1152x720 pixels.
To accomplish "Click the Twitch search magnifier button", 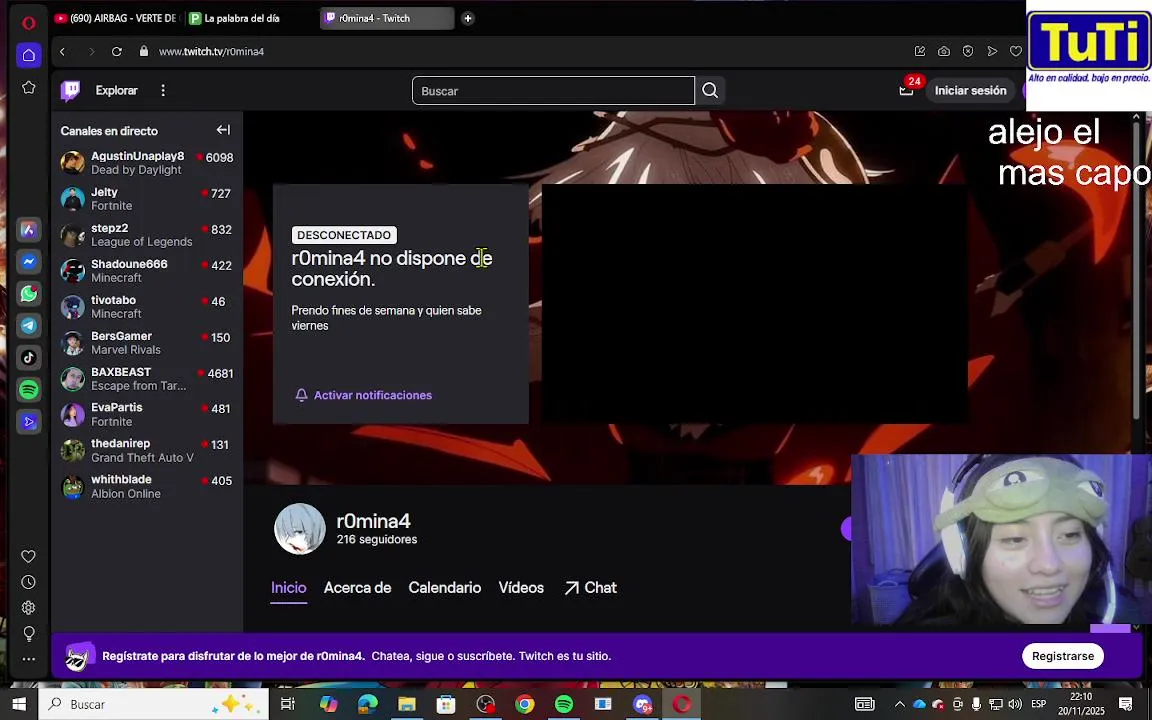I will (710, 90).
